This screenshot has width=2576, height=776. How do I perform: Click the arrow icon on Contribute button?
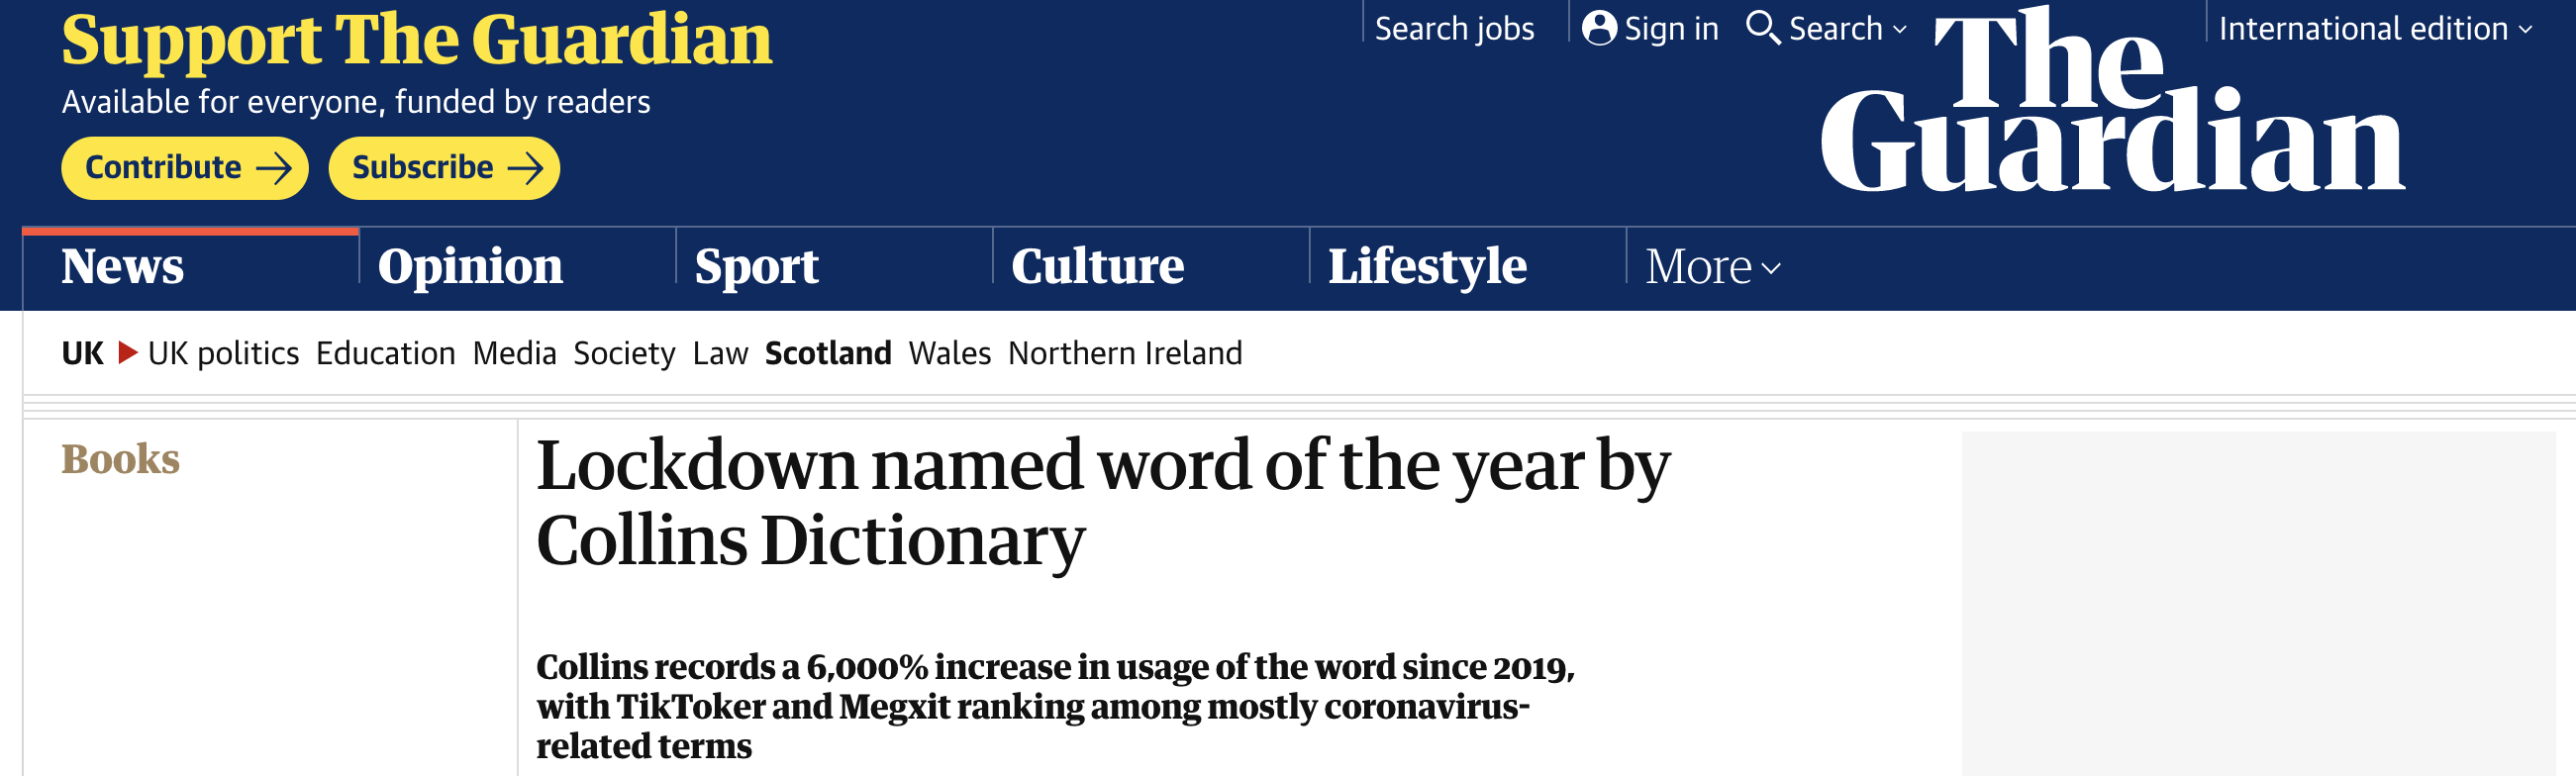273,168
